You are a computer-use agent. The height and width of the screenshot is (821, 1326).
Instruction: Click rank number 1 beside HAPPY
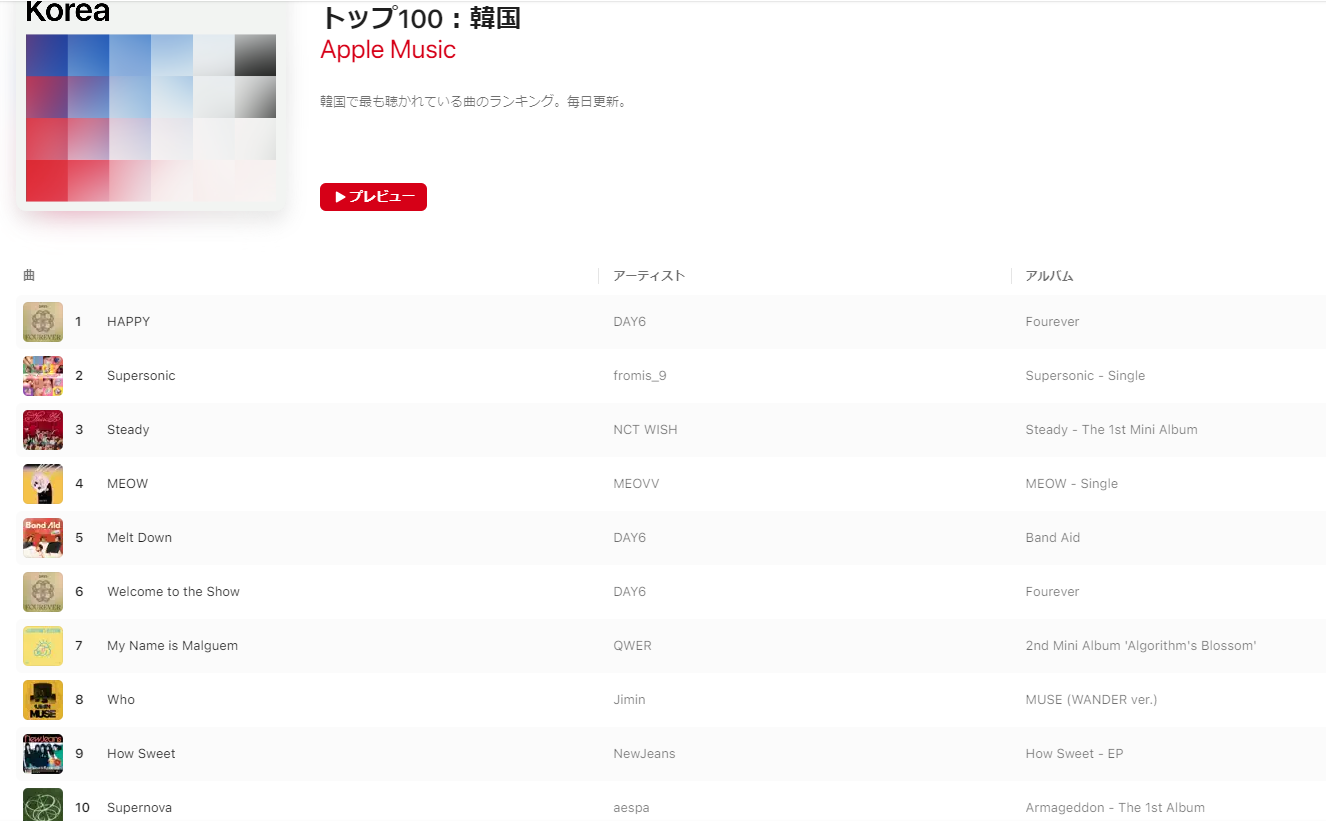(x=79, y=322)
